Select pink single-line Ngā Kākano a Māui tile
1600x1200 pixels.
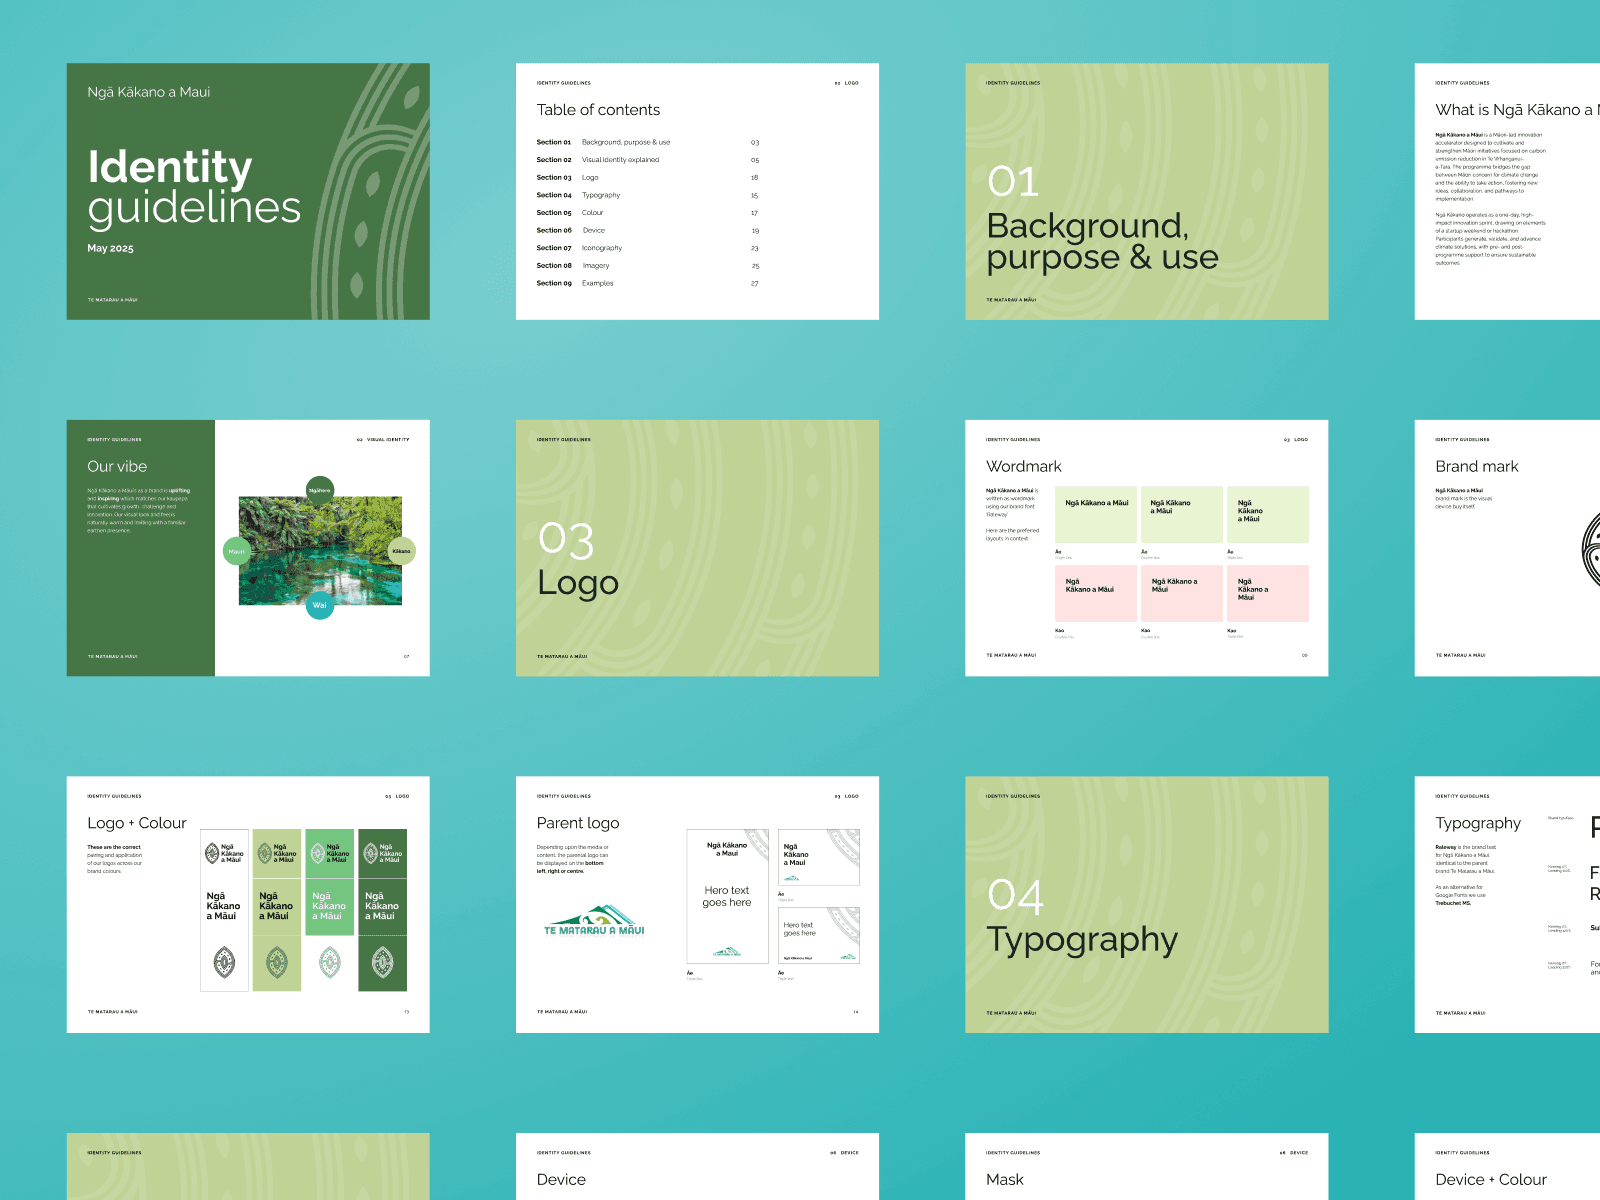click(x=1096, y=593)
